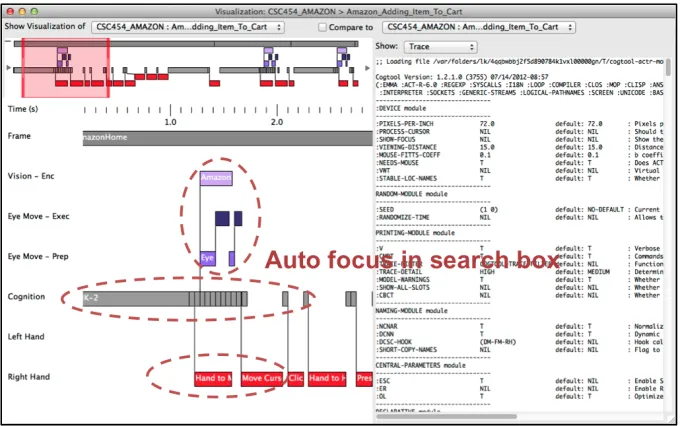This screenshot has height=426, width=680.
Task: Click the left scroll arrow of overview timeline
Action: [x=8, y=68]
